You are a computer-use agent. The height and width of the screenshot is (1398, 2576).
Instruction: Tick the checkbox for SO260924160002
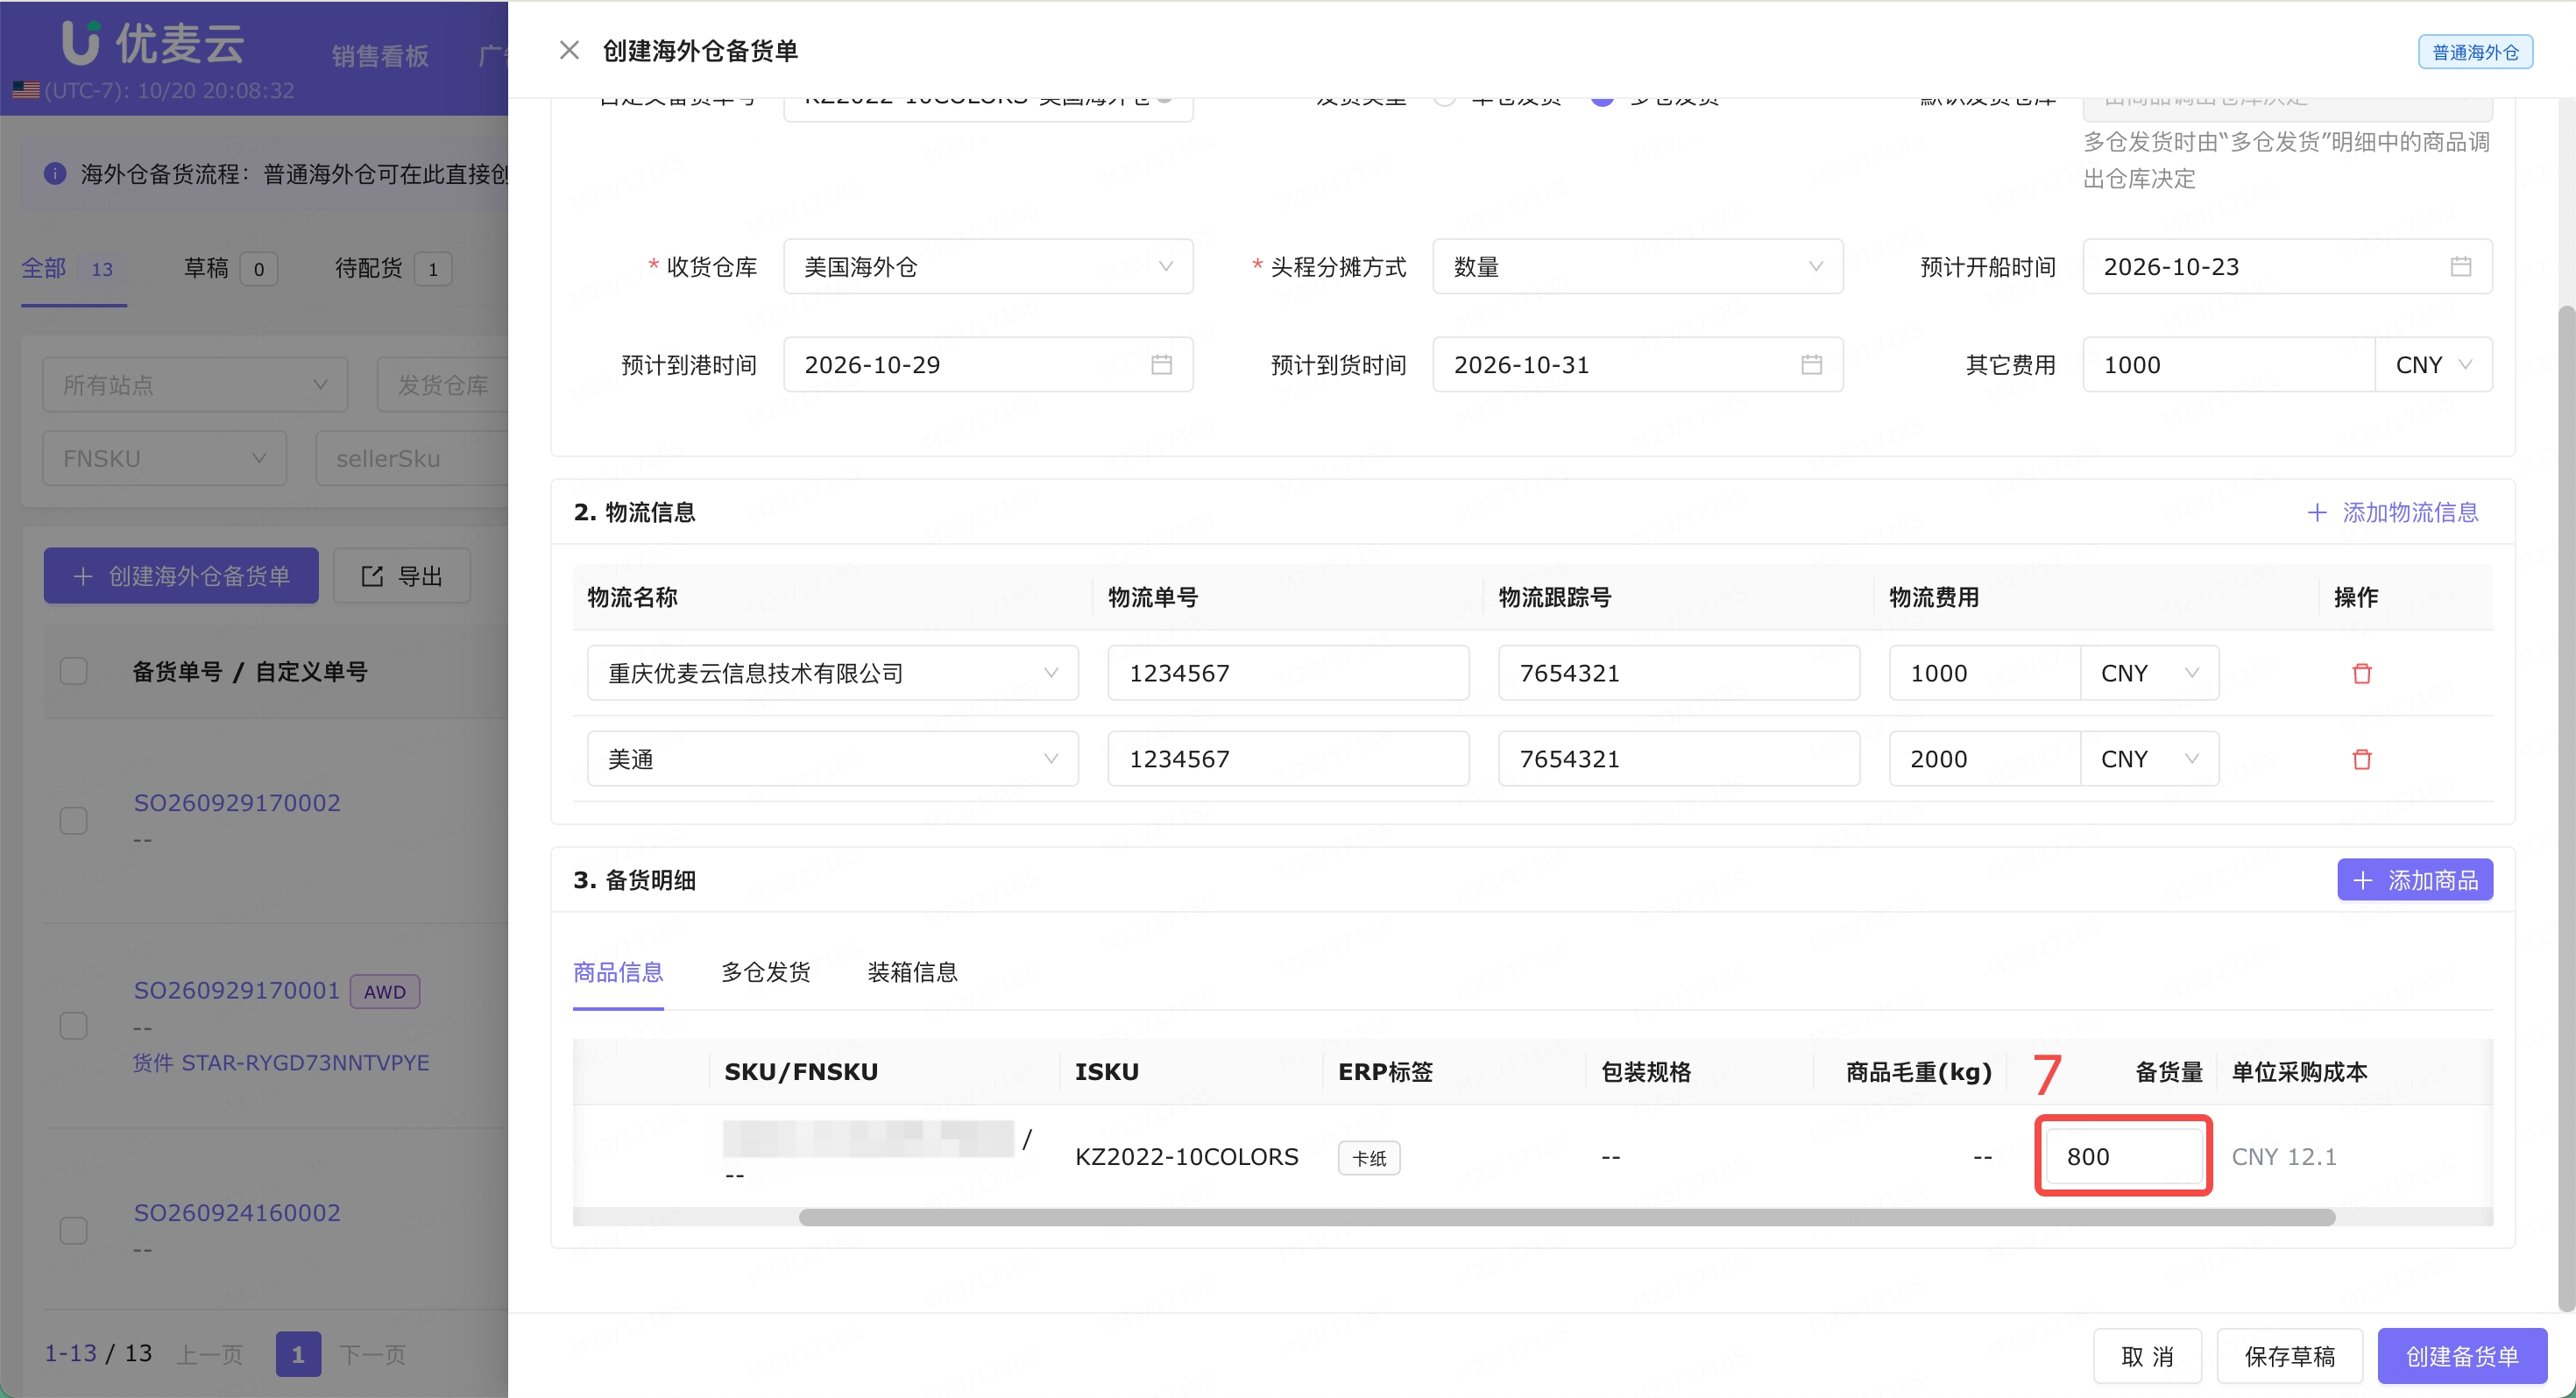coord(74,1231)
